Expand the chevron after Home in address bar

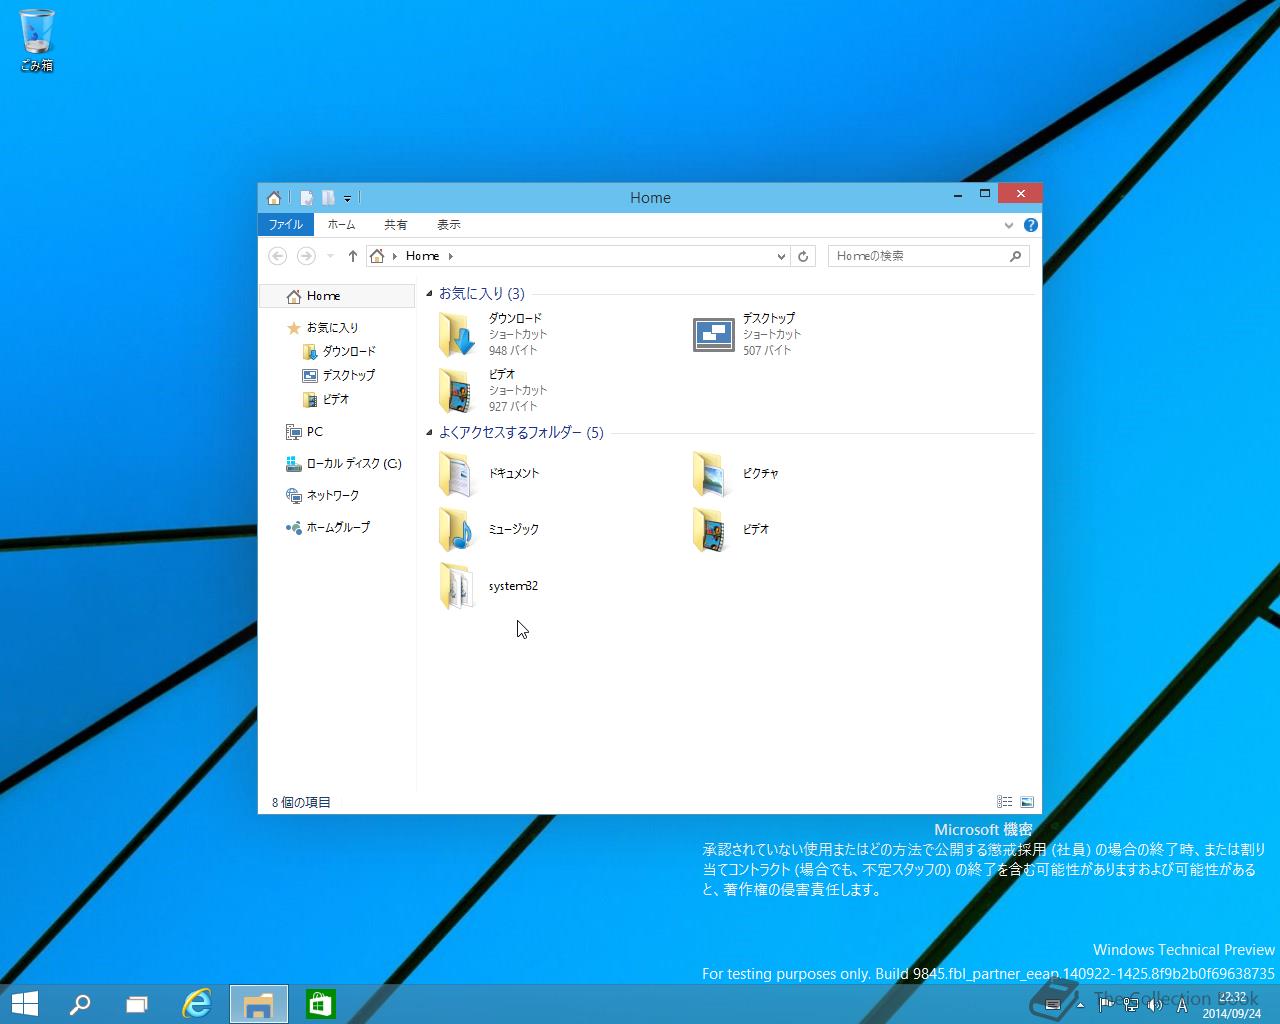[x=451, y=256]
